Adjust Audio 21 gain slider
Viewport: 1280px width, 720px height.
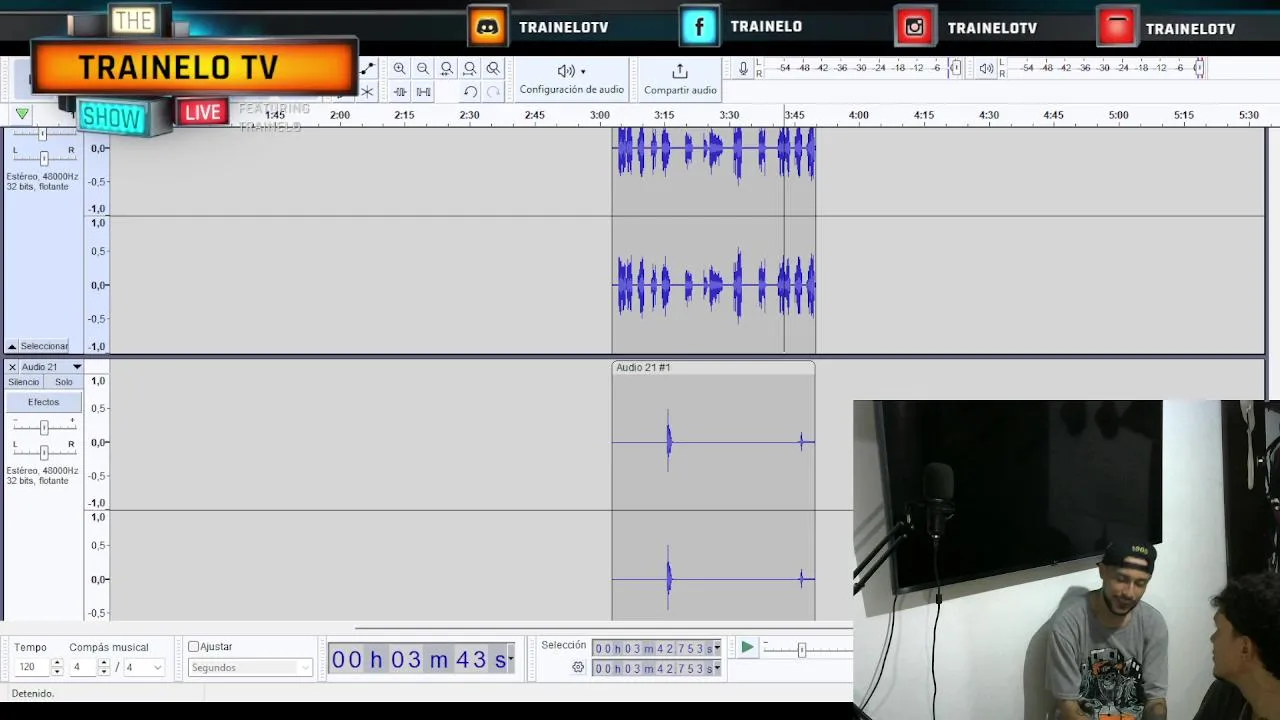coord(44,427)
